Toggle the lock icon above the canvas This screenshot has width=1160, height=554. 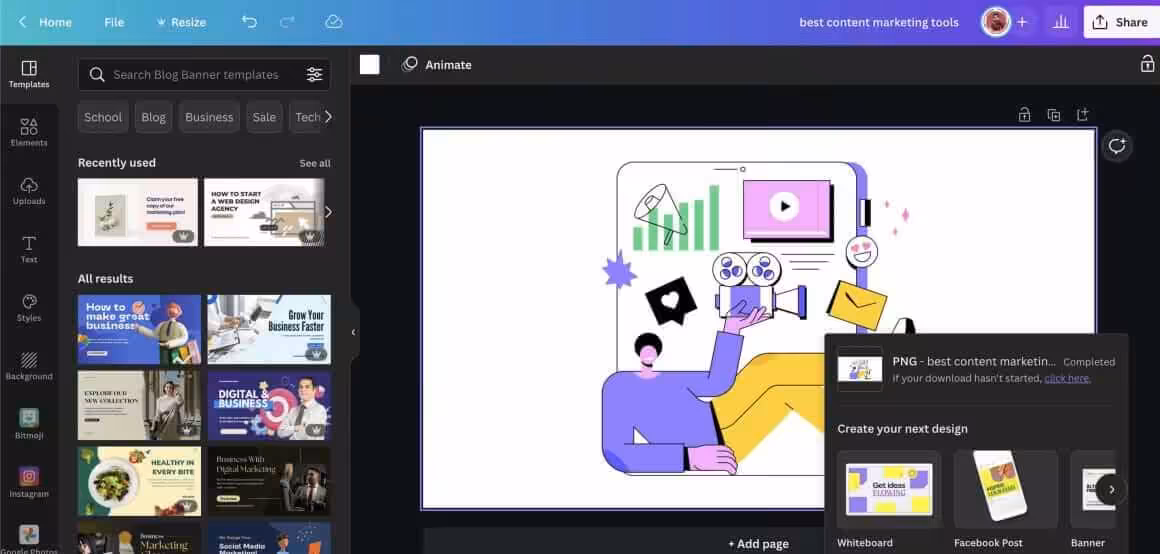click(x=1024, y=115)
